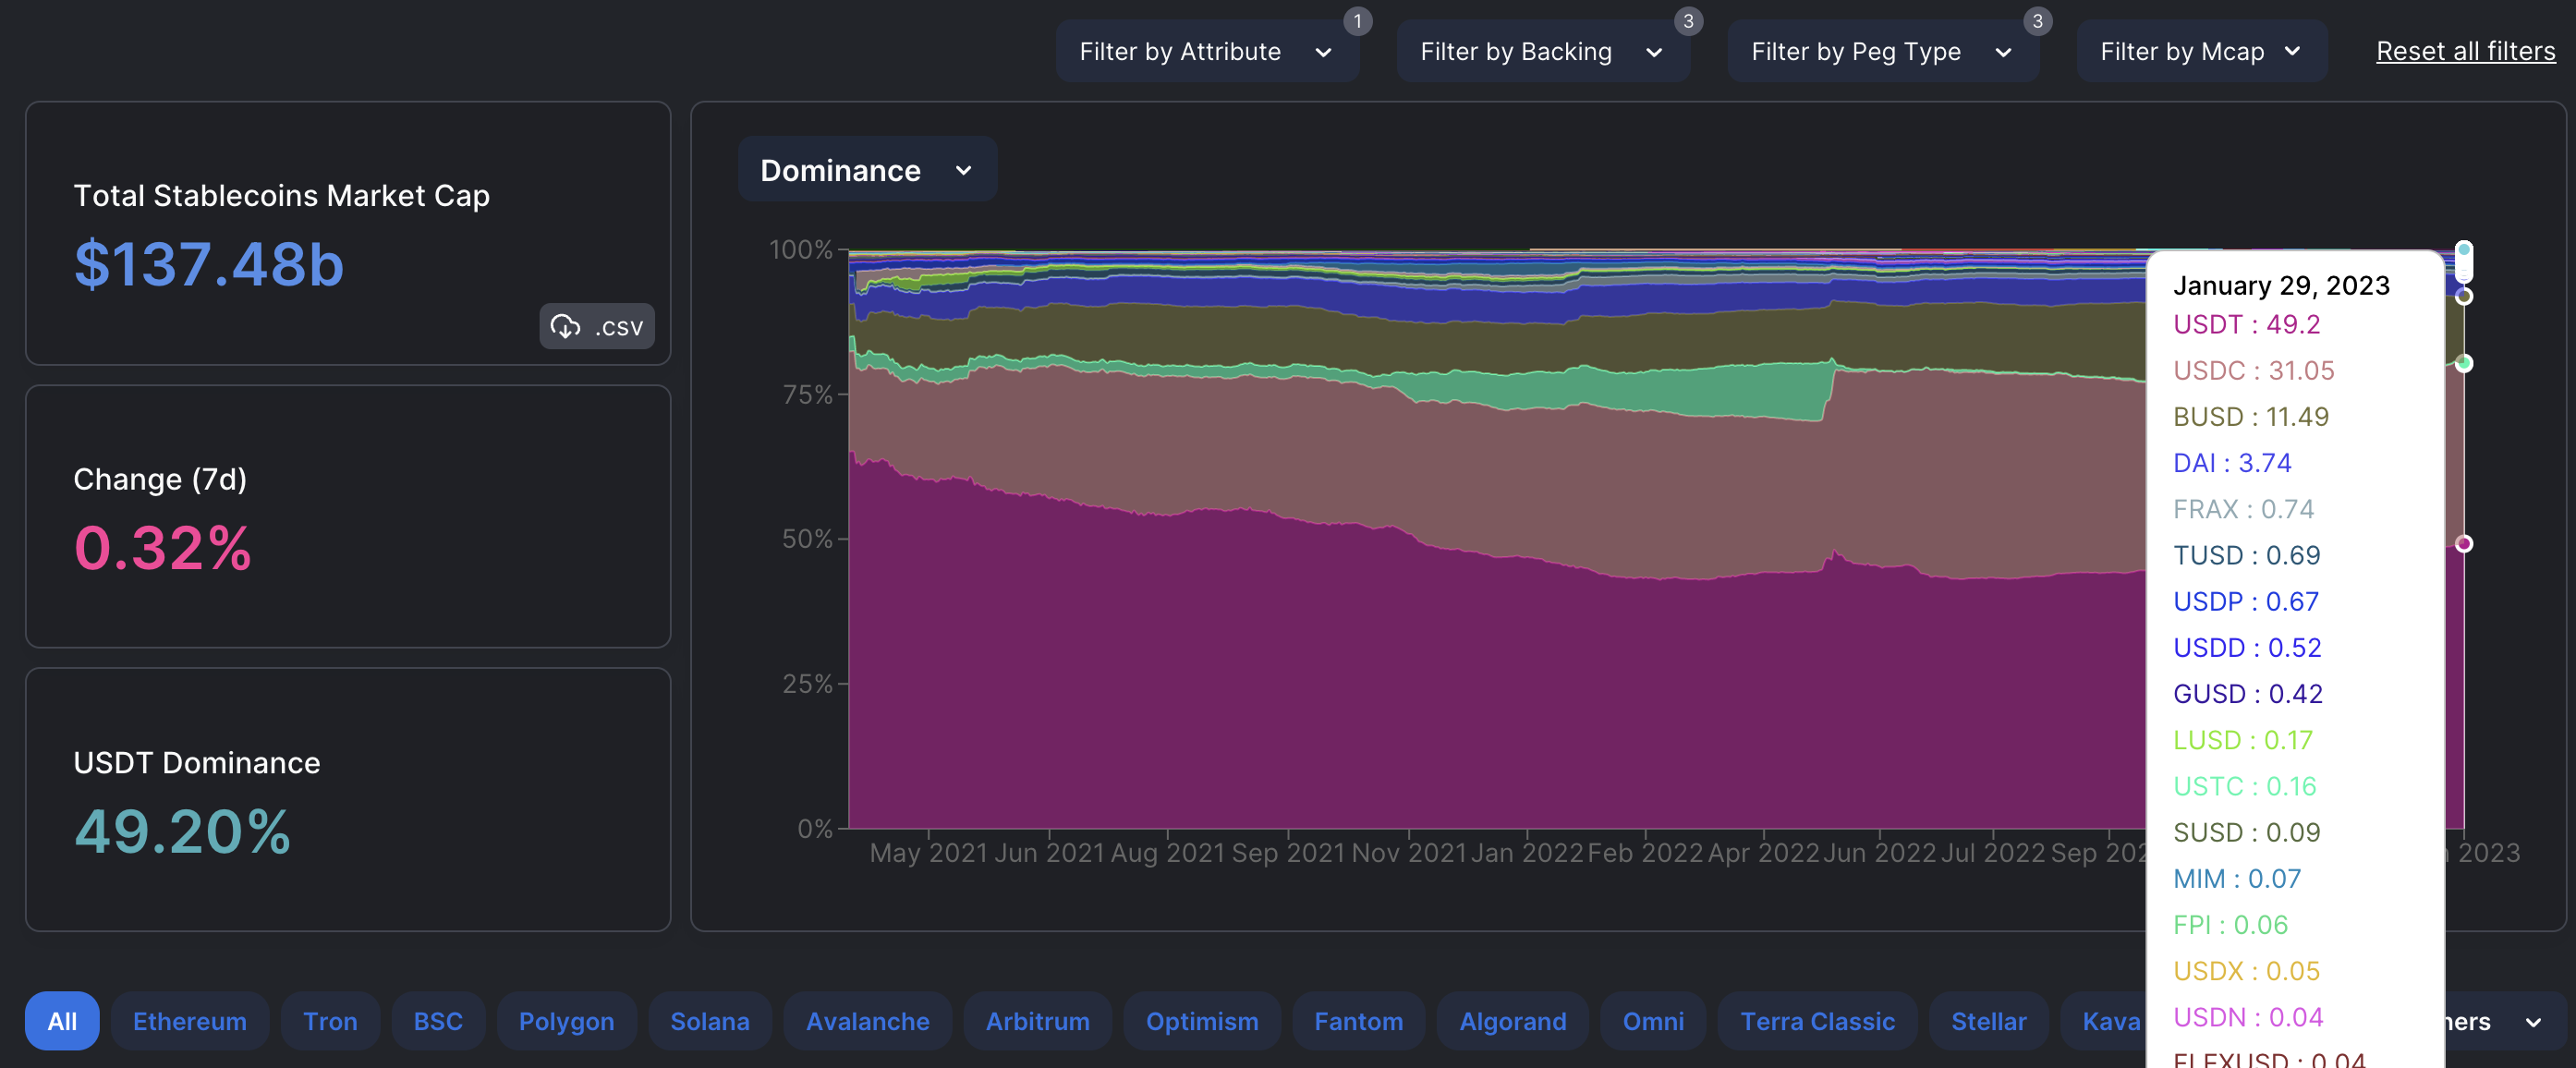Click the Jan 2022 x-axis label
Image resolution: width=2576 pixels, height=1068 pixels.
point(1527,853)
